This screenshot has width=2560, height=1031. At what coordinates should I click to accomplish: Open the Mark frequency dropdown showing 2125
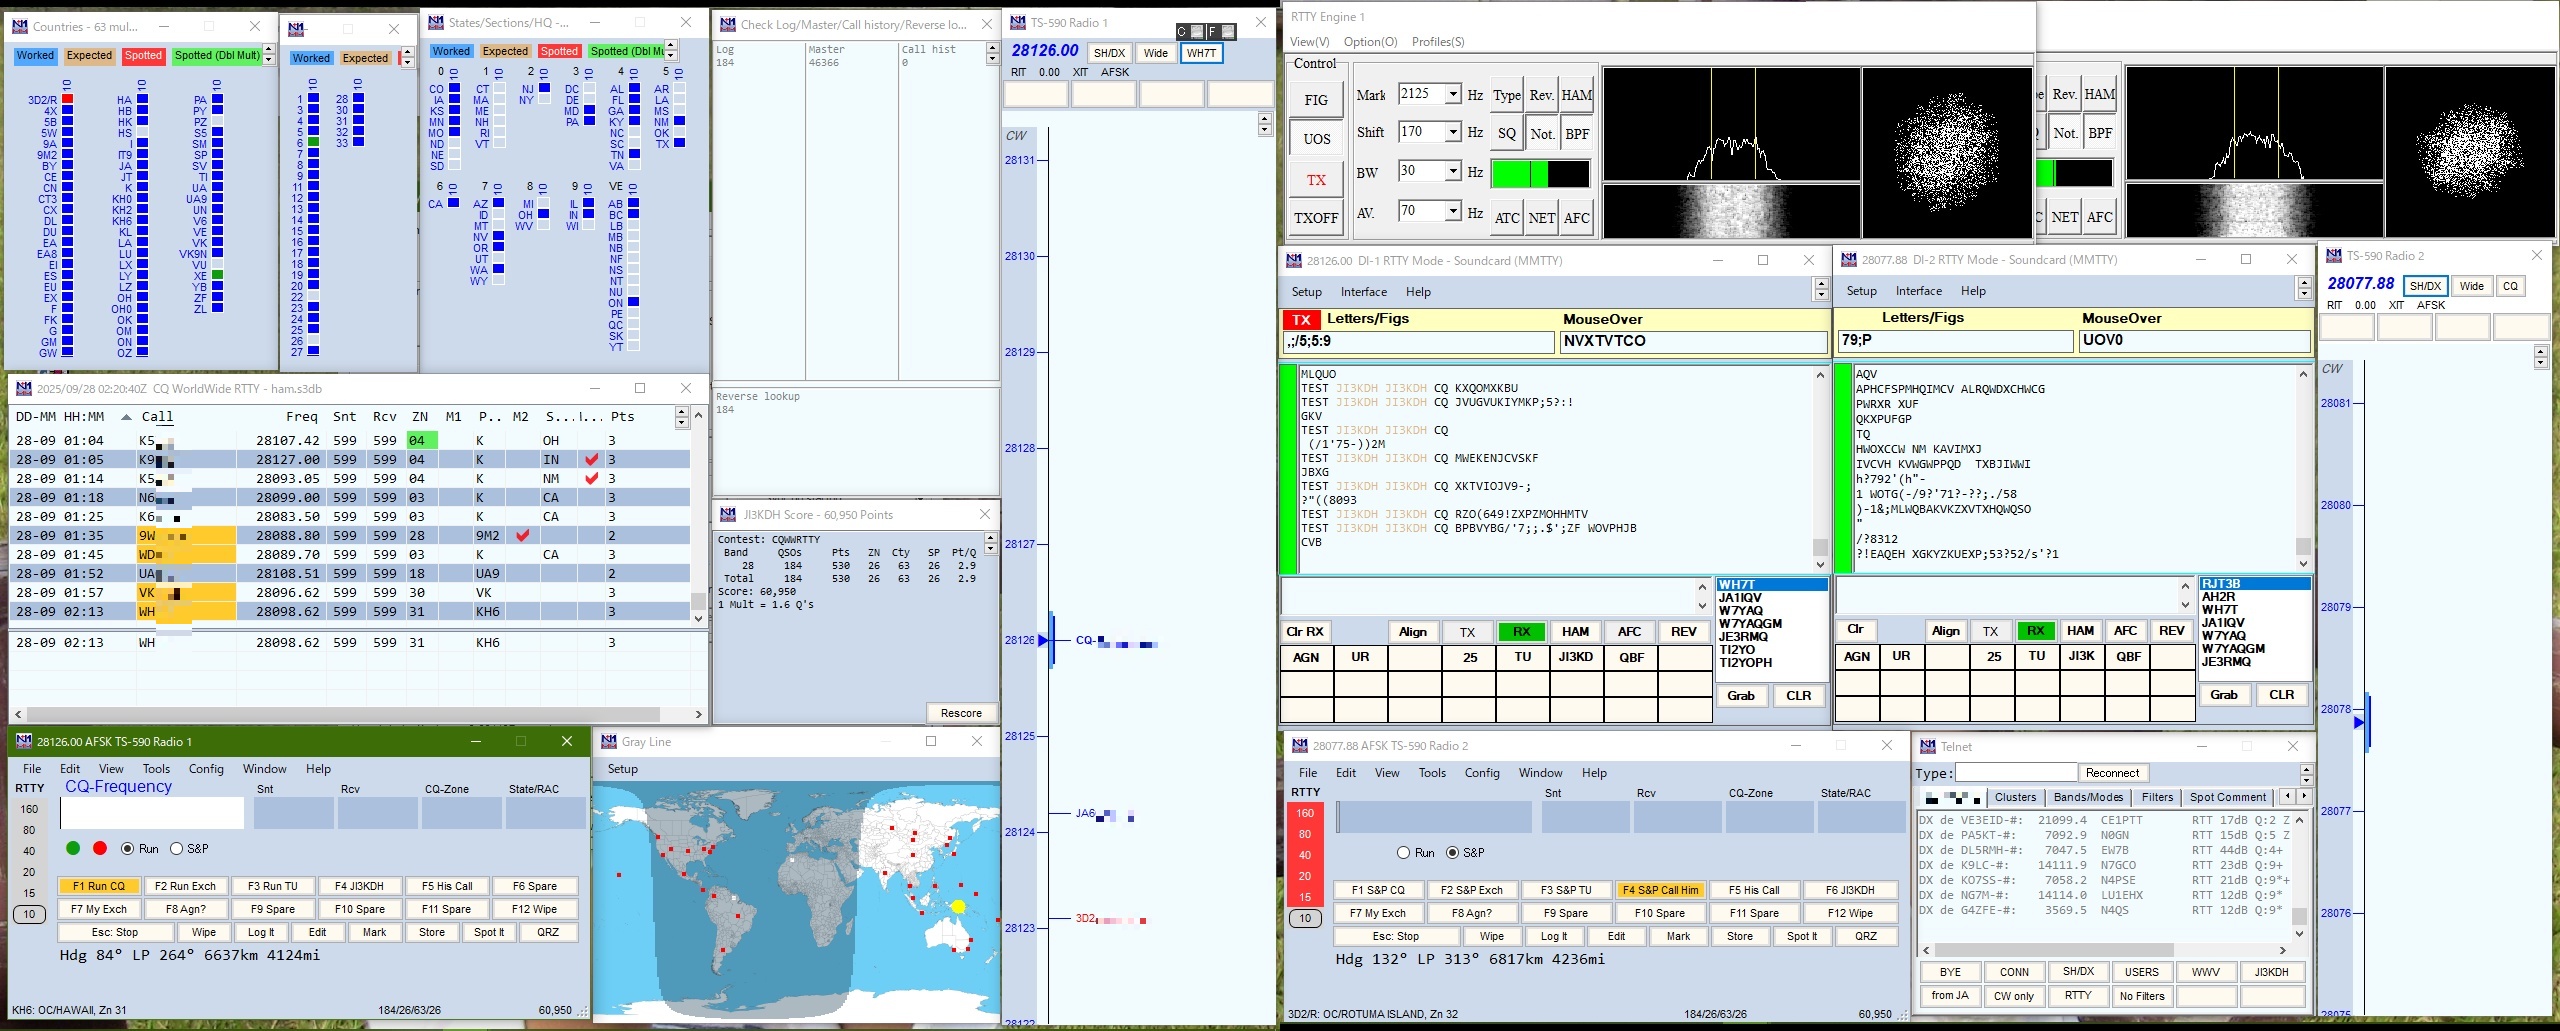tap(1452, 94)
